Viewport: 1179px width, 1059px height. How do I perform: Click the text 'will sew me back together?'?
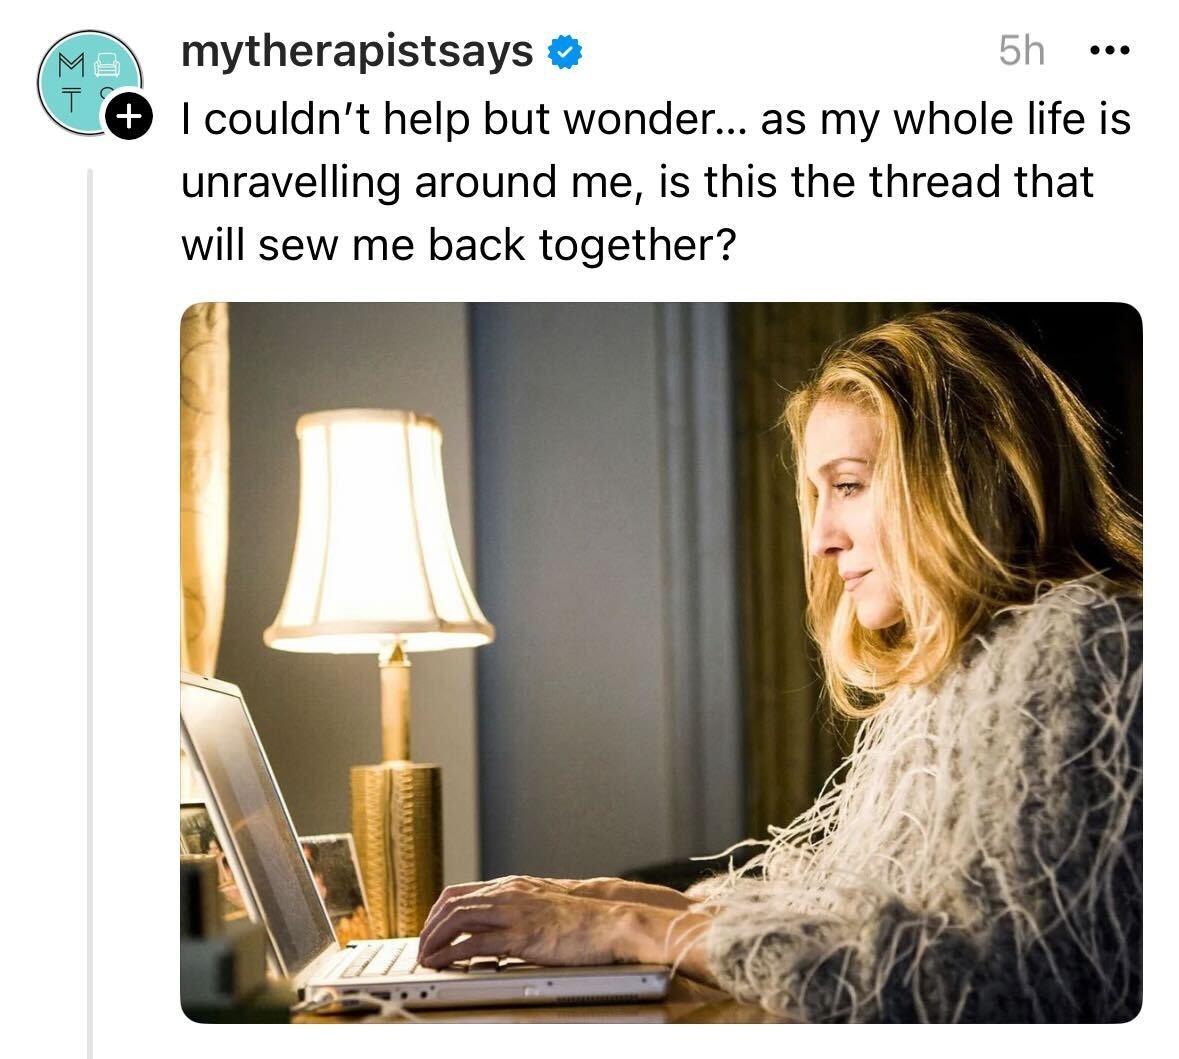pos(459,245)
